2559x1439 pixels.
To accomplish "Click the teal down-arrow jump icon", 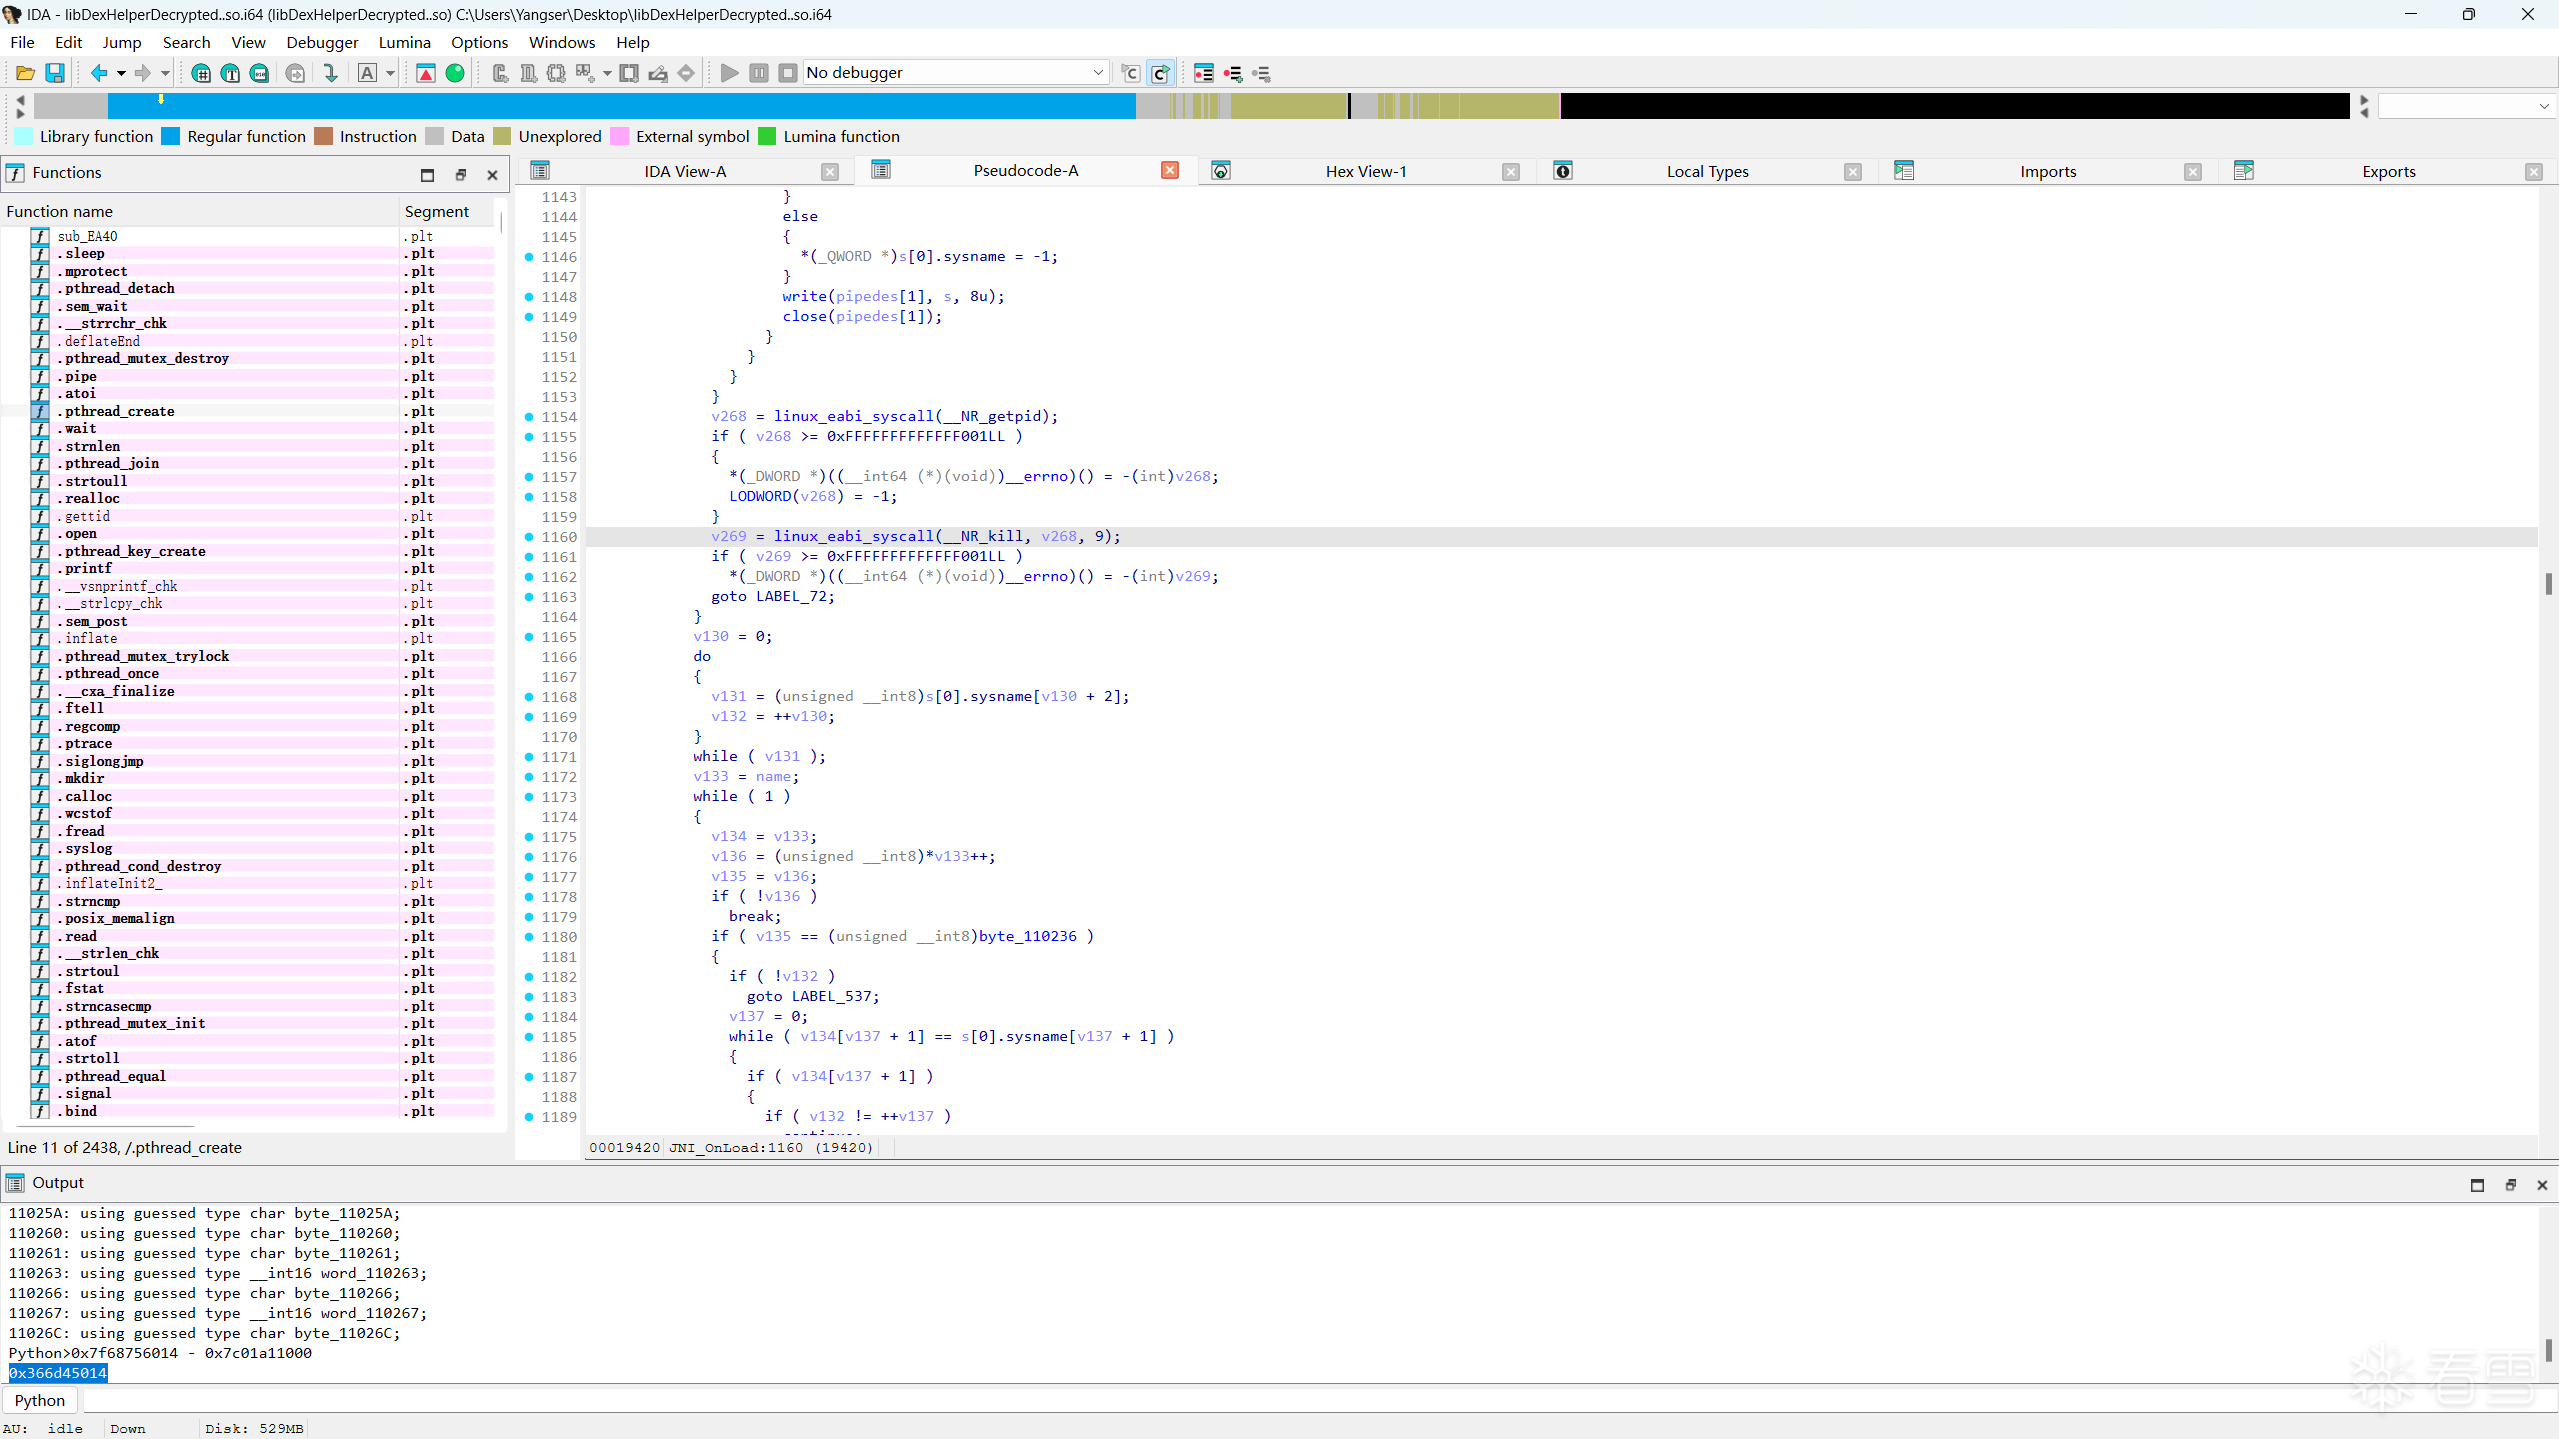I will (330, 73).
